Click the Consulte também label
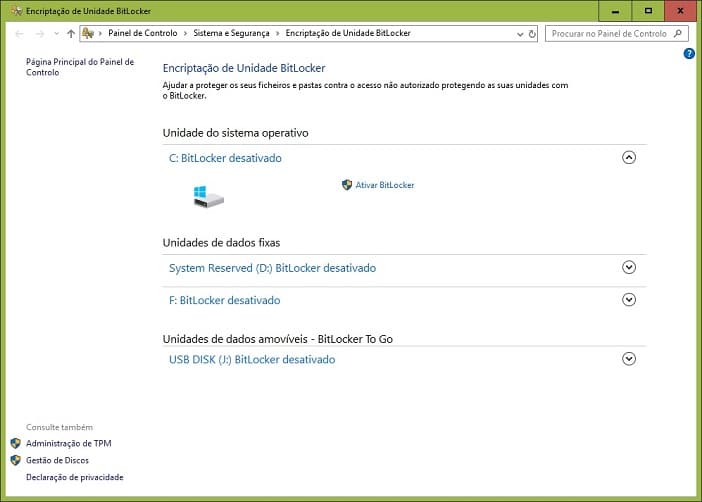This screenshot has height=502, width=702. pos(60,427)
